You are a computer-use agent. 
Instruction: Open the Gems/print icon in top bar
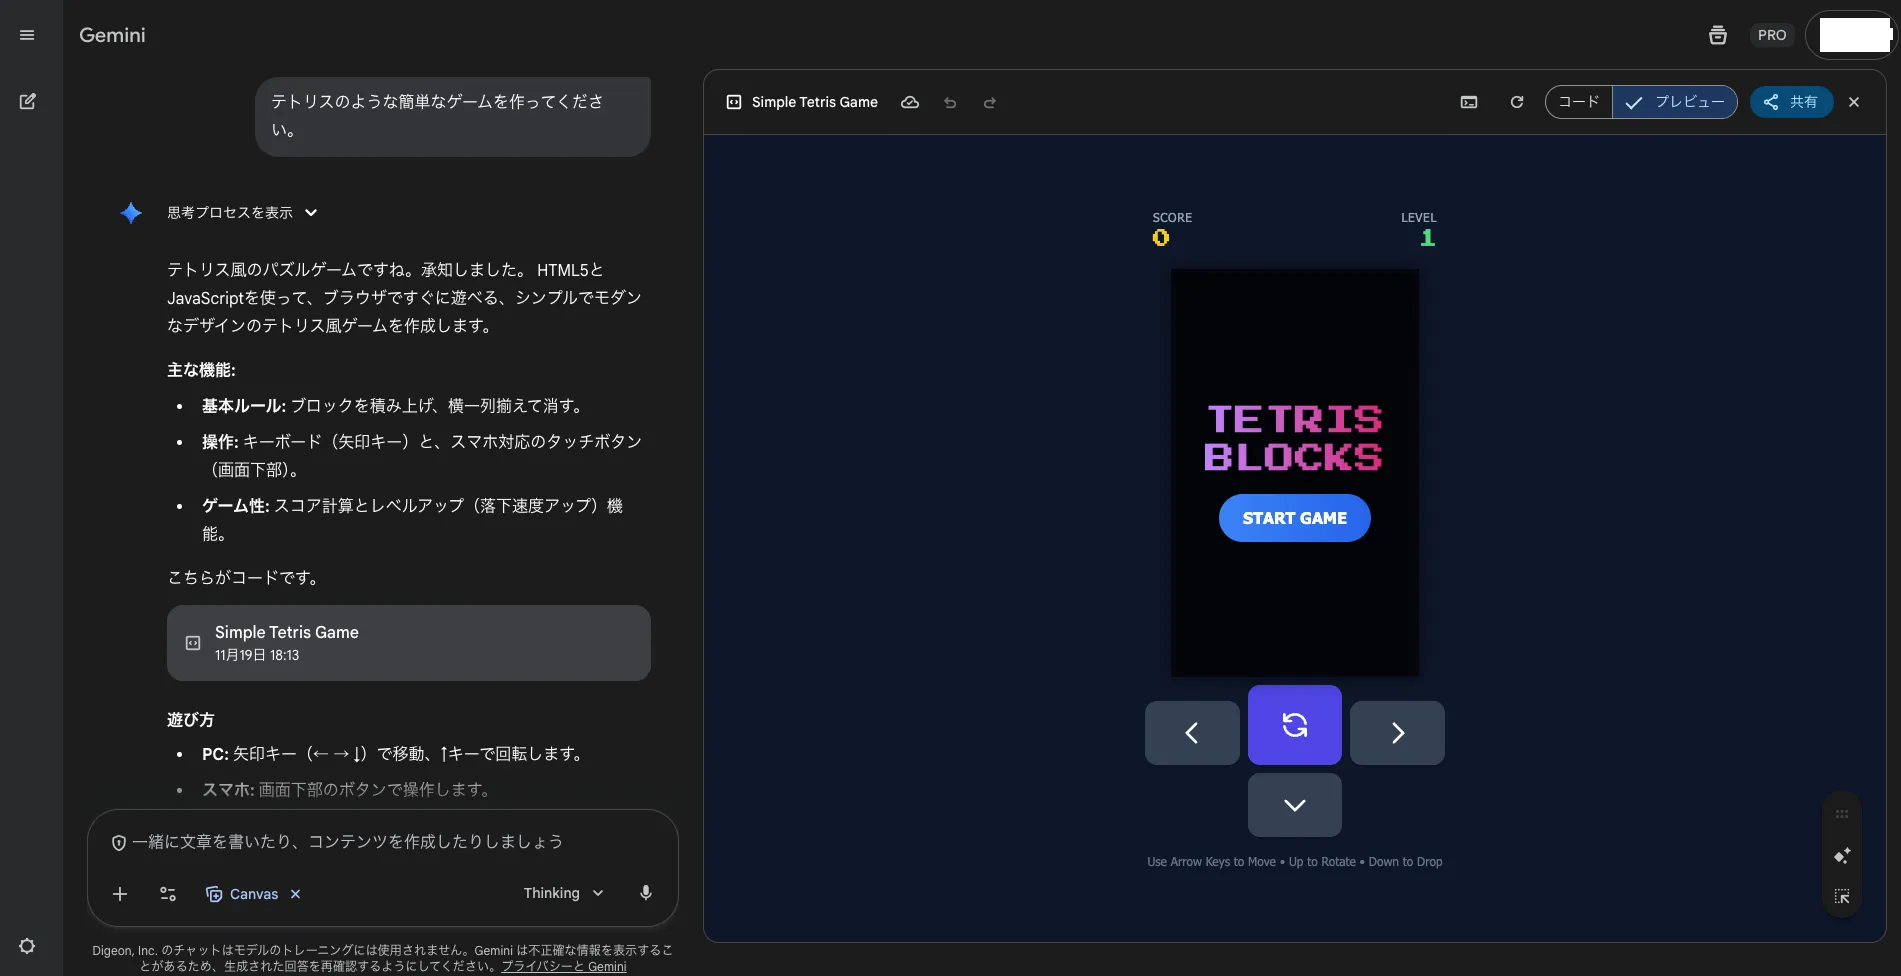tap(1718, 35)
